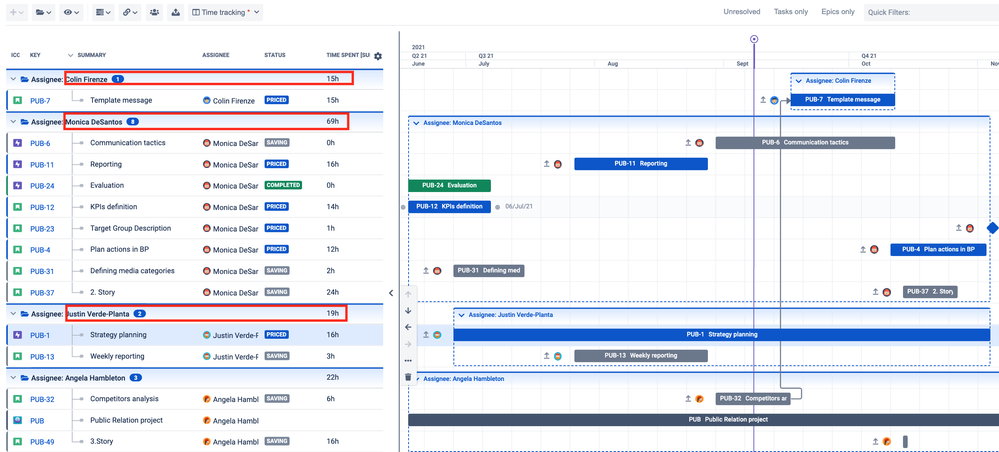The image size is (999, 452).
Task: Collapse the Assignee Colin Firenze group
Action: [x=13, y=79]
